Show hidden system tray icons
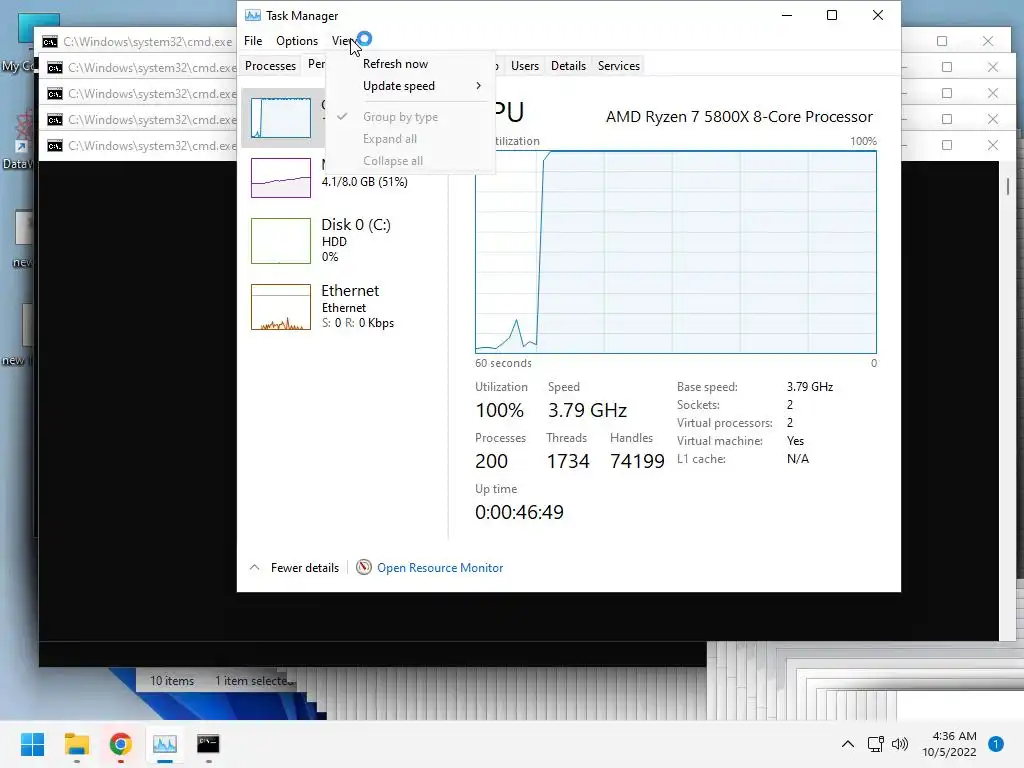The image size is (1024, 768). [848, 744]
